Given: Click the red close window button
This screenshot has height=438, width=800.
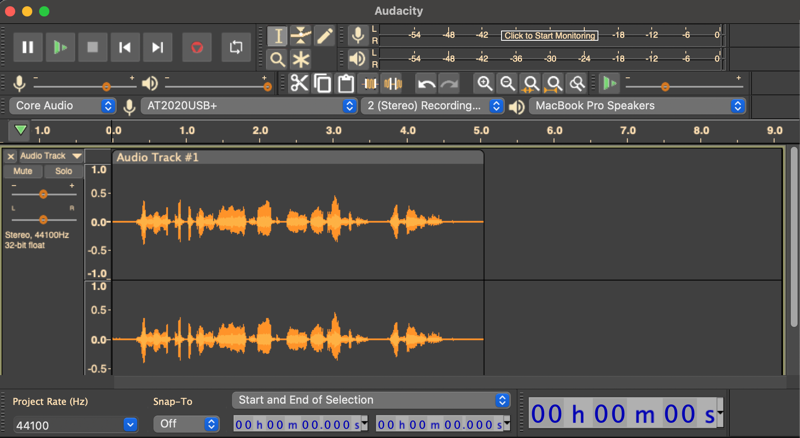Looking at the screenshot, I should 10,11.
